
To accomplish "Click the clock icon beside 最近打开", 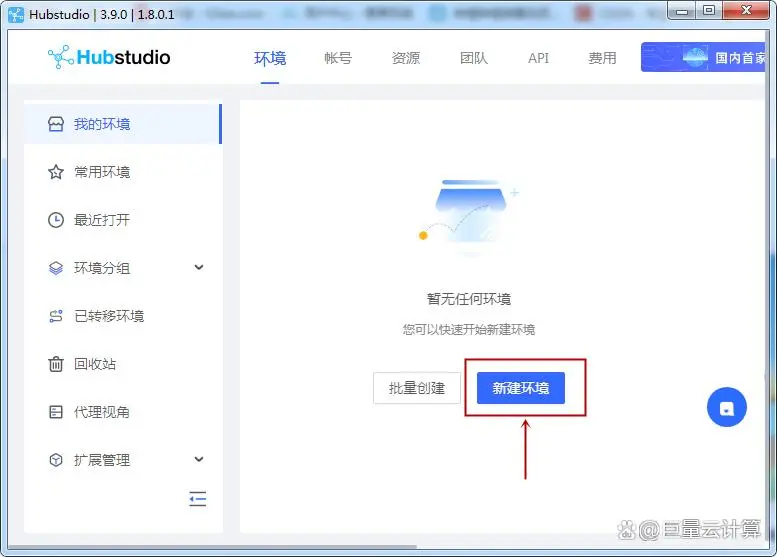I will tap(56, 220).
